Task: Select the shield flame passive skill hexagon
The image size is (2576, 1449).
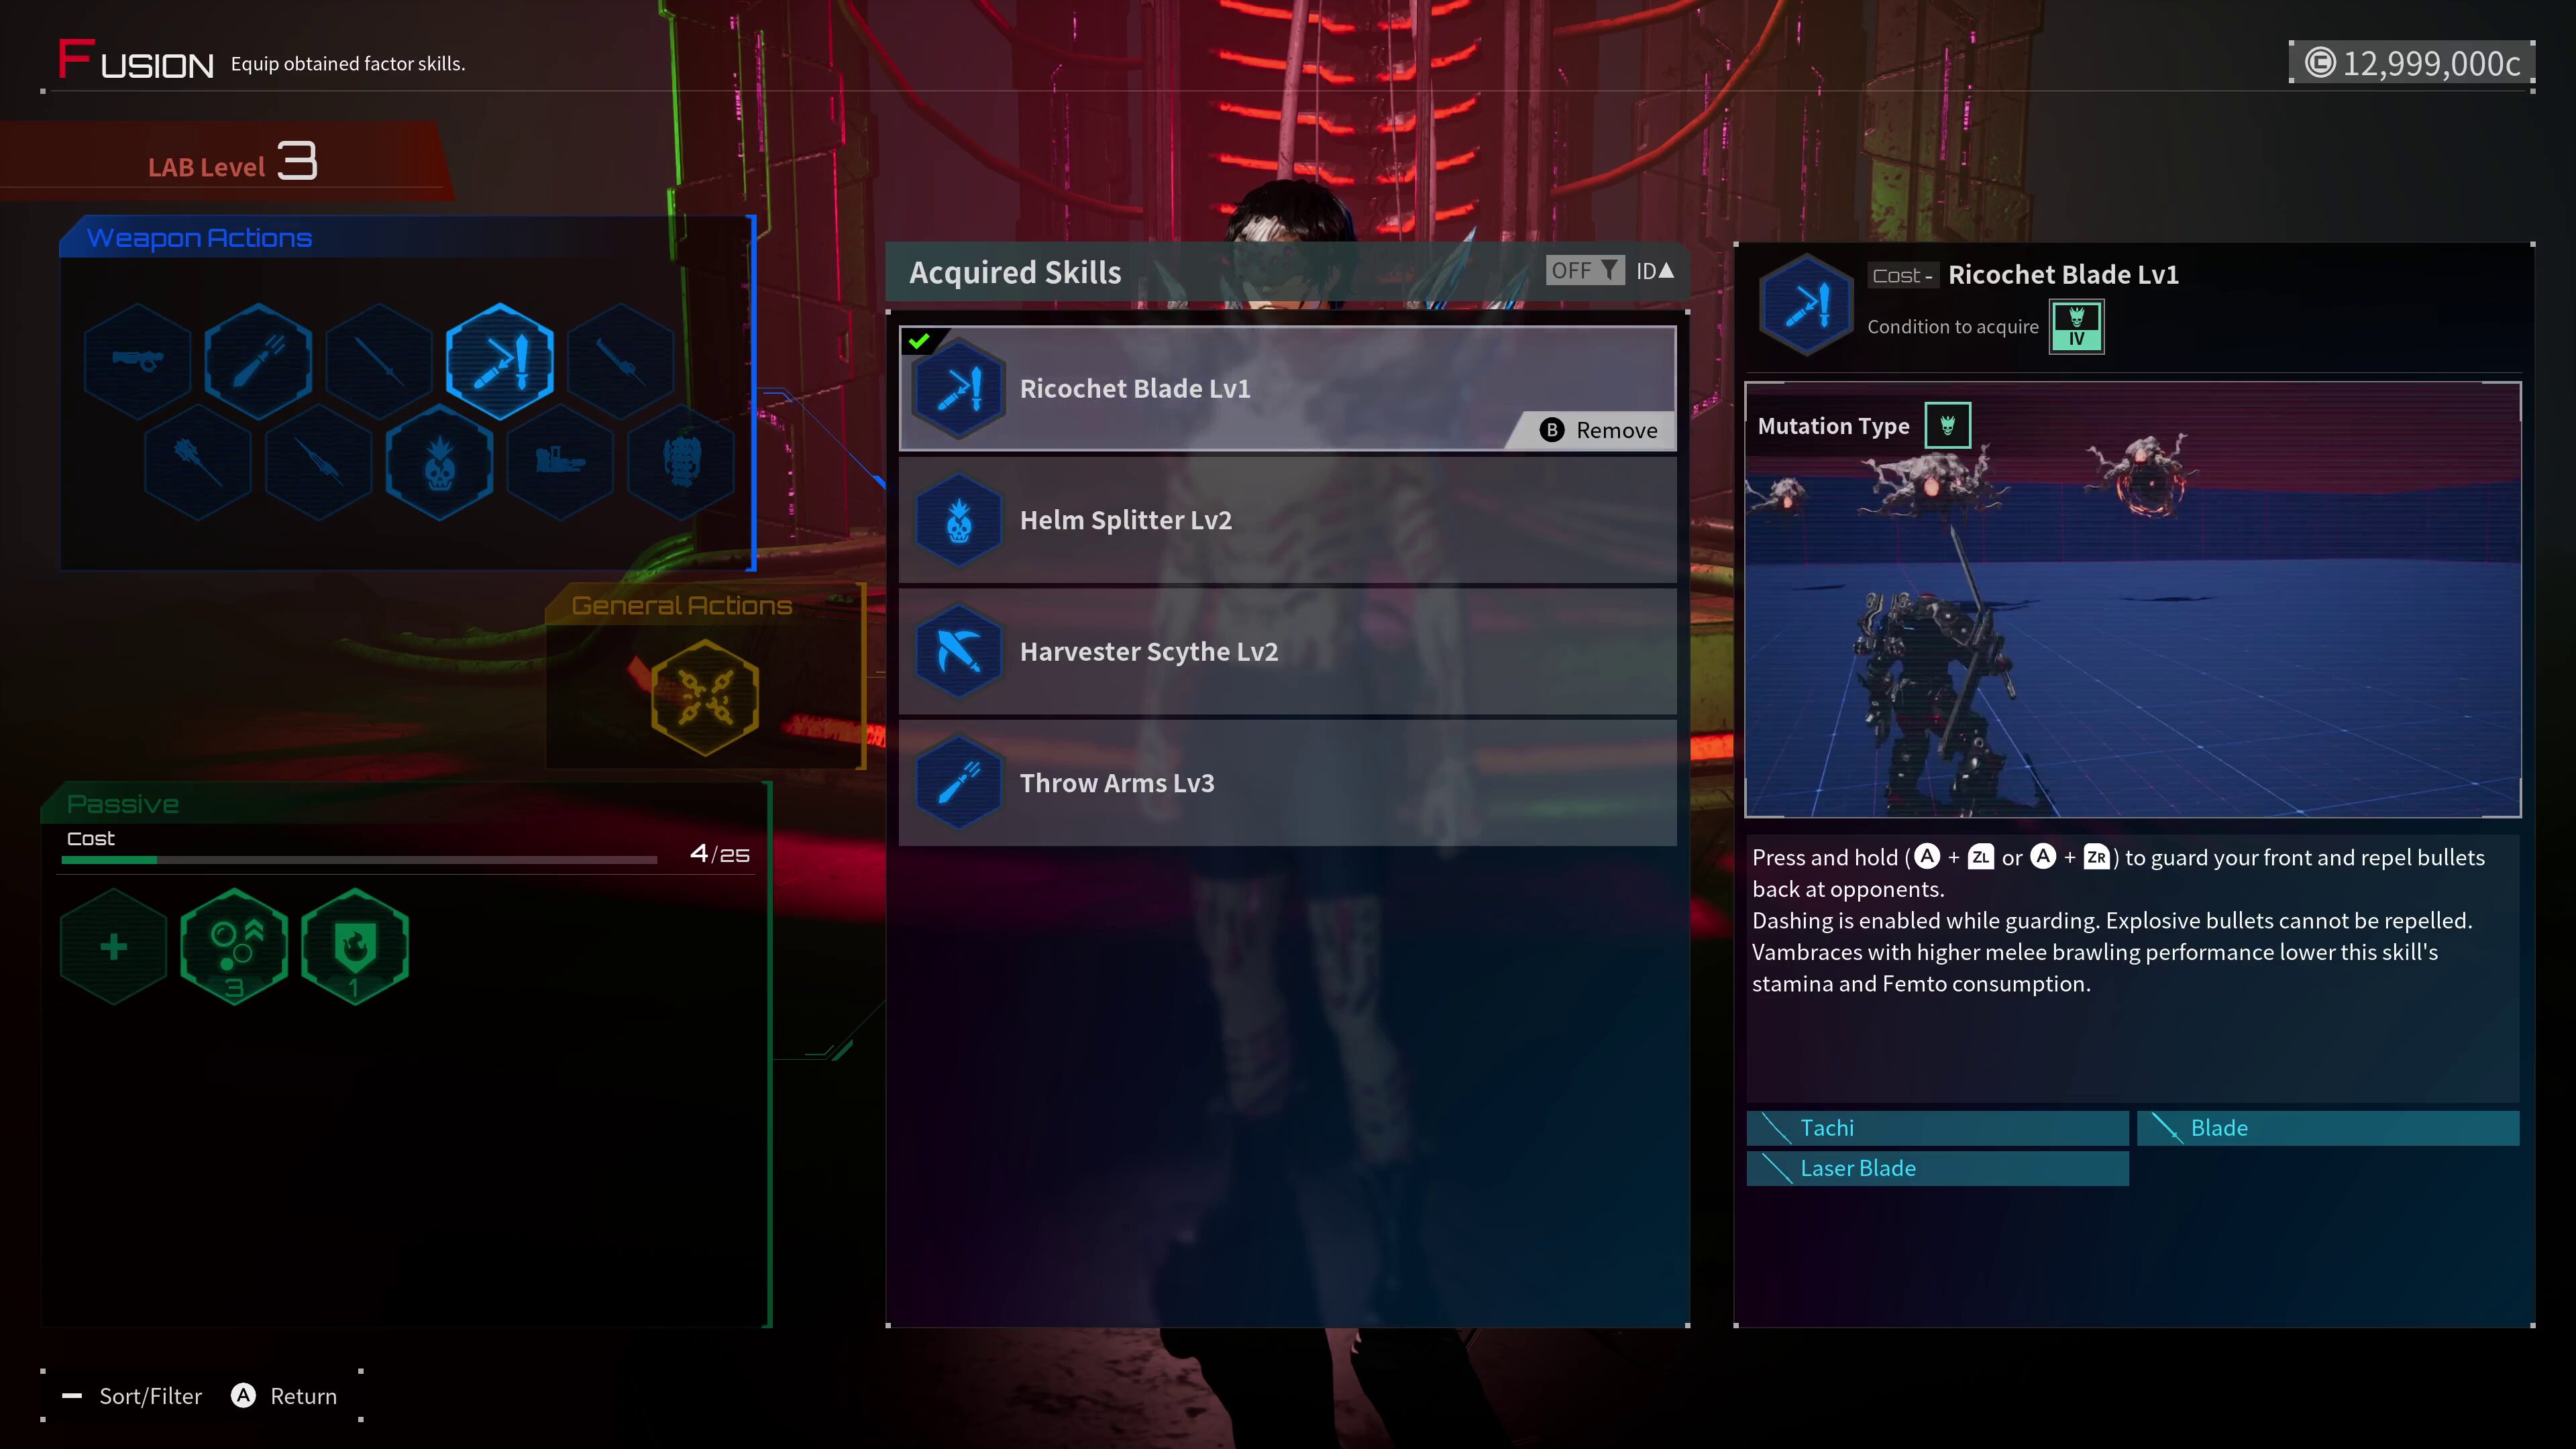Action: [355, 946]
